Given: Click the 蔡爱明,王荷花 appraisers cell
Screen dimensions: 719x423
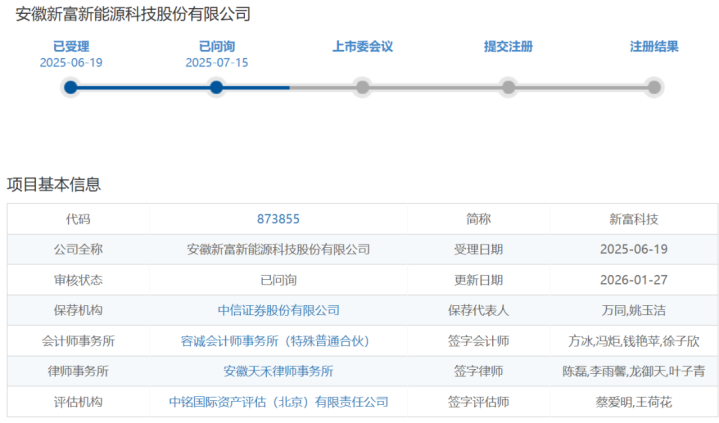Looking at the screenshot, I should (x=634, y=402).
